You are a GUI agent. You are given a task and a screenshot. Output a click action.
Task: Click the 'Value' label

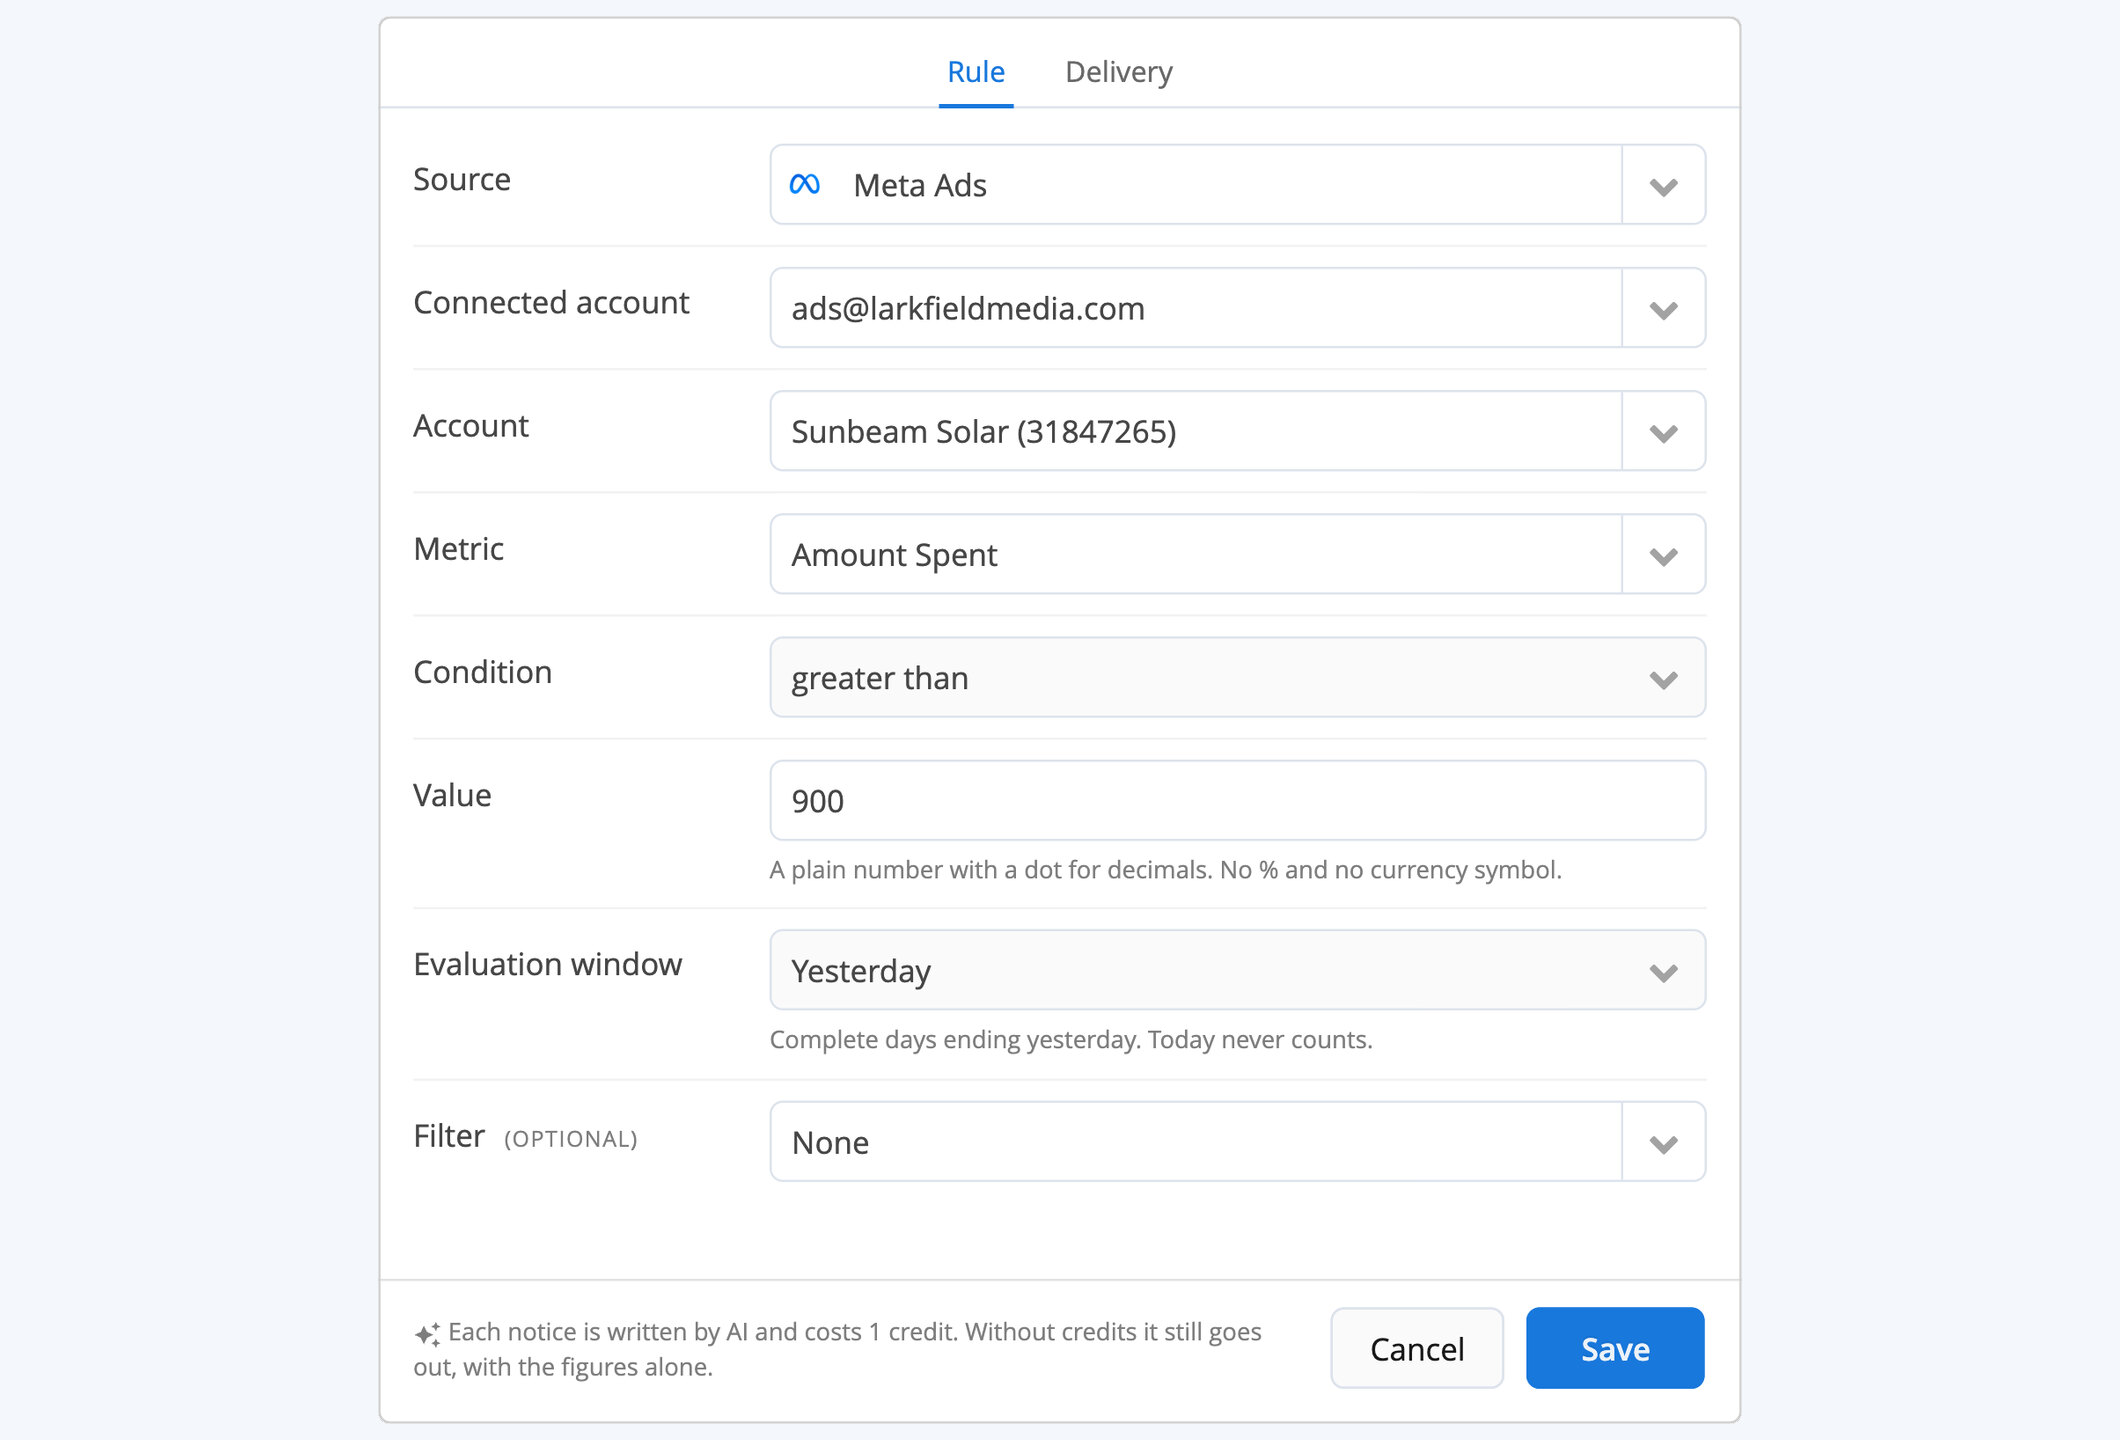pyautogui.click(x=452, y=794)
